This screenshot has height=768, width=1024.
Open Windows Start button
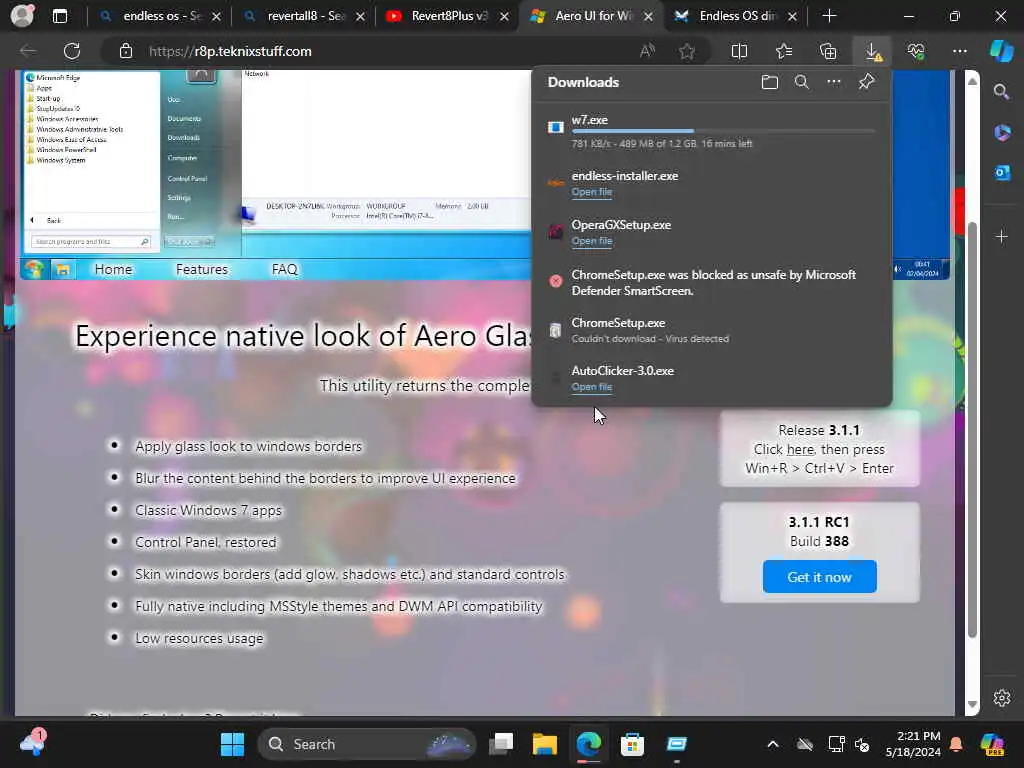tap(232, 744)
